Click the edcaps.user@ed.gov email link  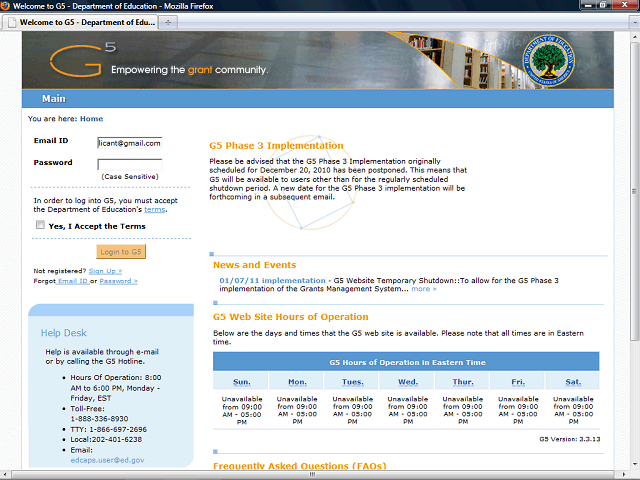pos(107,460)
